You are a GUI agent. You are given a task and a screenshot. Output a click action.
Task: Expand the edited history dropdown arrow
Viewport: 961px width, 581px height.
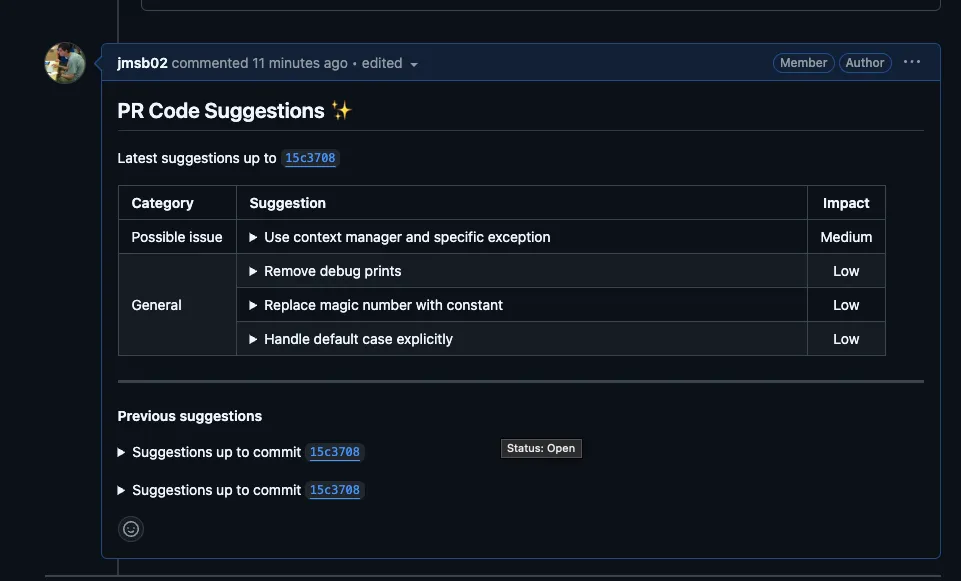[x=414, y=64]
